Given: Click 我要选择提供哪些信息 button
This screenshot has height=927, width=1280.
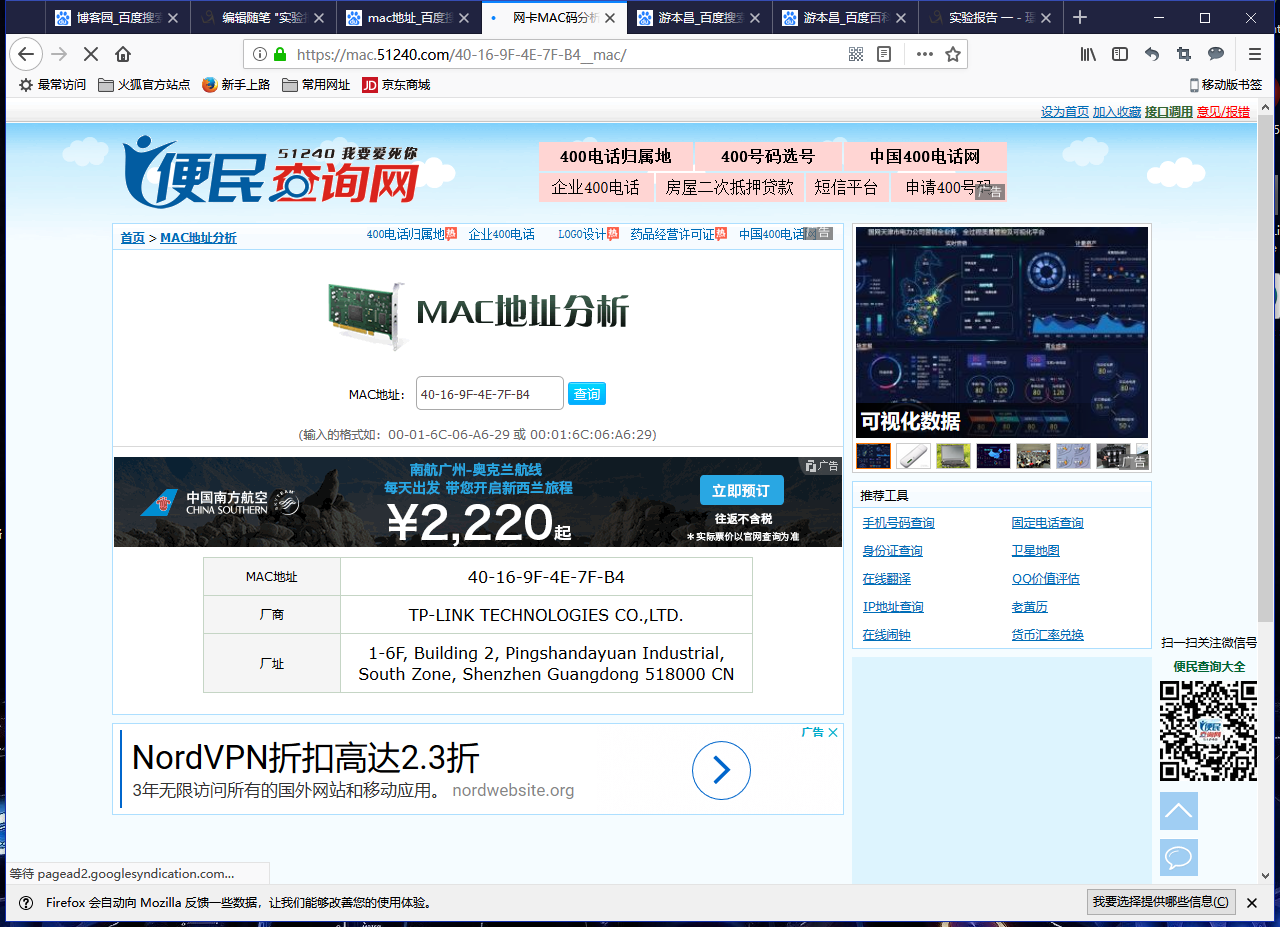Looking at the screenshot, I should pyautogui.click(x=1161, y=902).
